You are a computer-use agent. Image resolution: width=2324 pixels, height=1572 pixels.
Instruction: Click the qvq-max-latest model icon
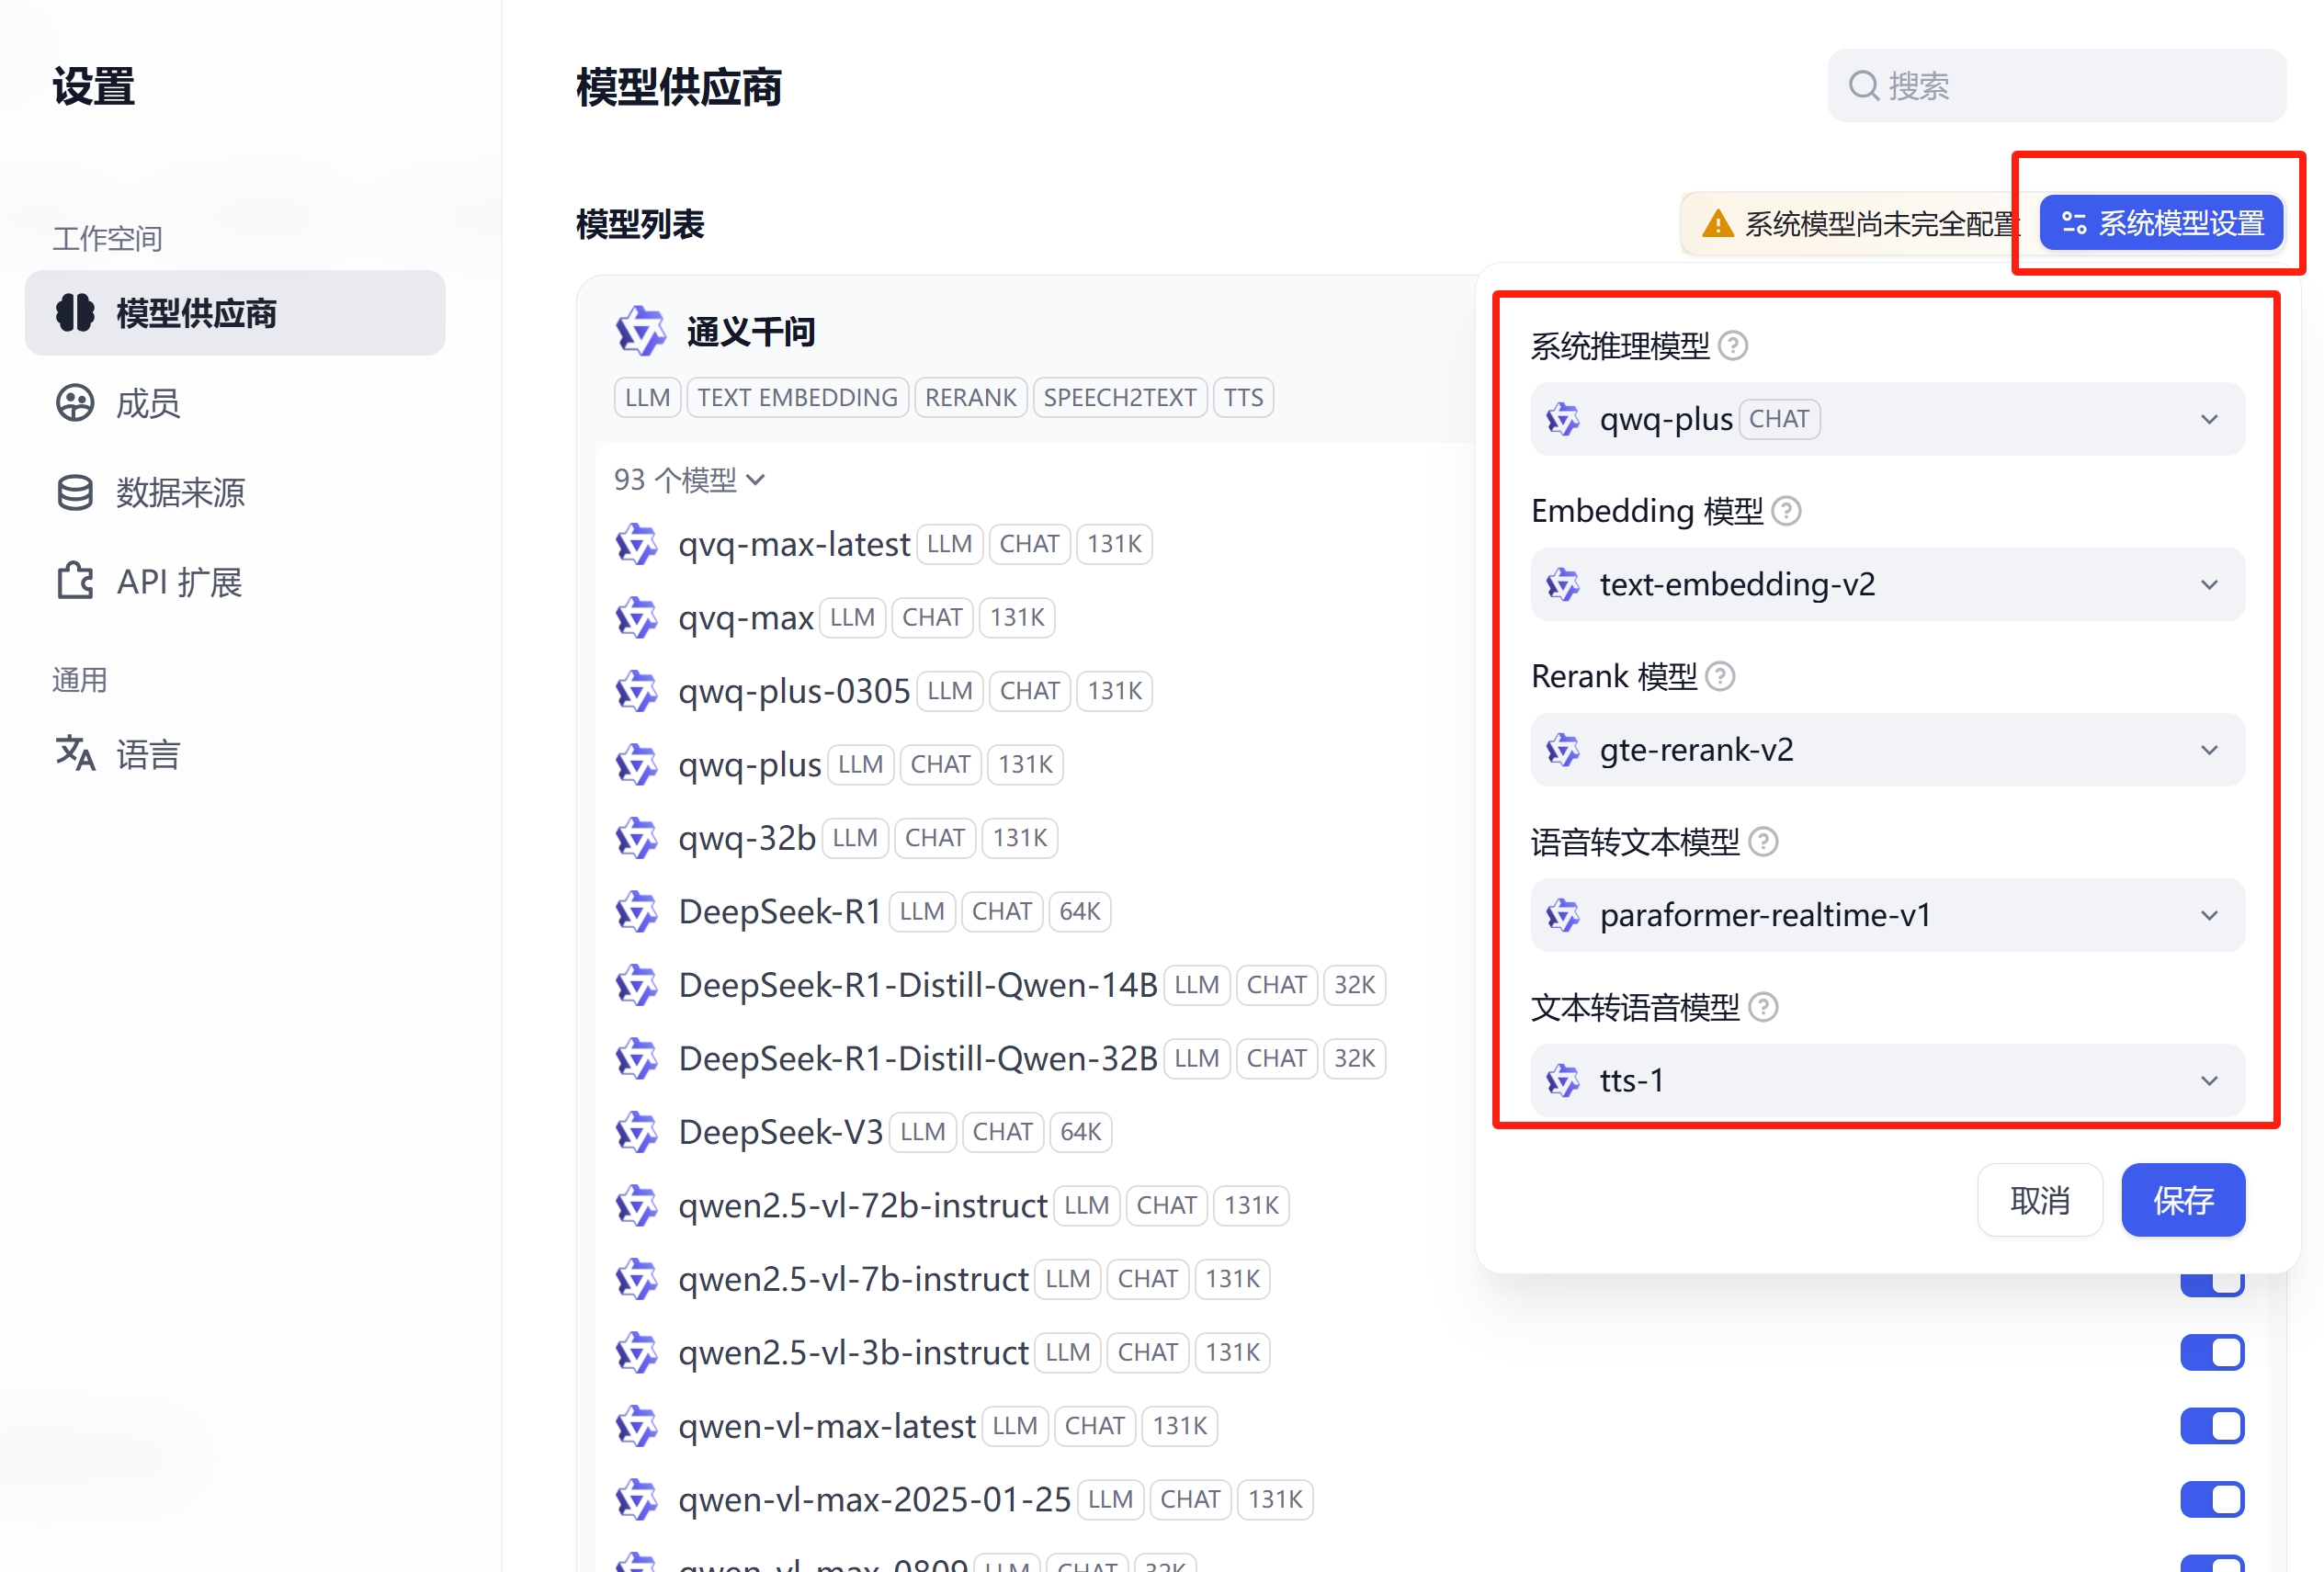coord(636,544)
